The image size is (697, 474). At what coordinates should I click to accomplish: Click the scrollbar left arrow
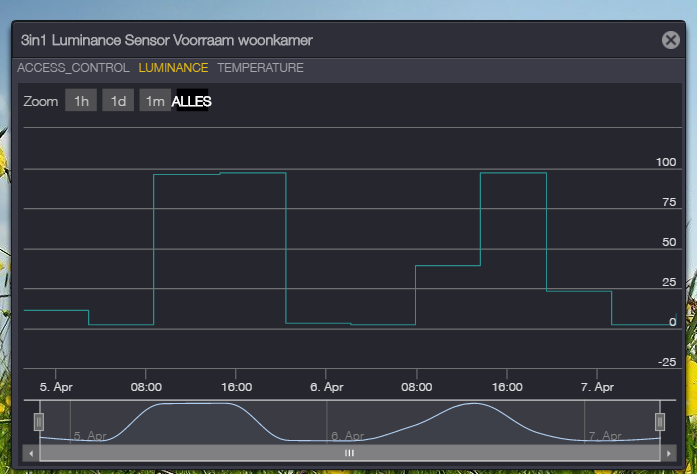[31, 453]
